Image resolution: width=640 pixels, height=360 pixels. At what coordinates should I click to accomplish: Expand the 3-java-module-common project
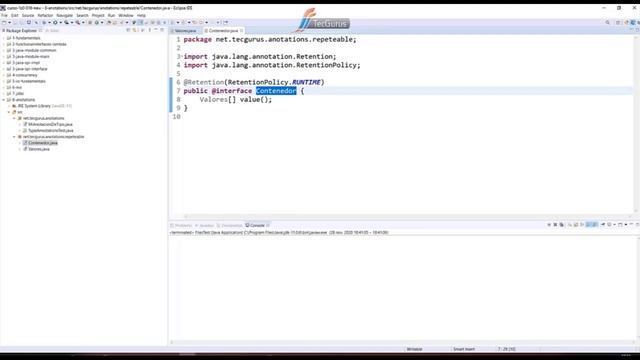(x=4, y=50)
